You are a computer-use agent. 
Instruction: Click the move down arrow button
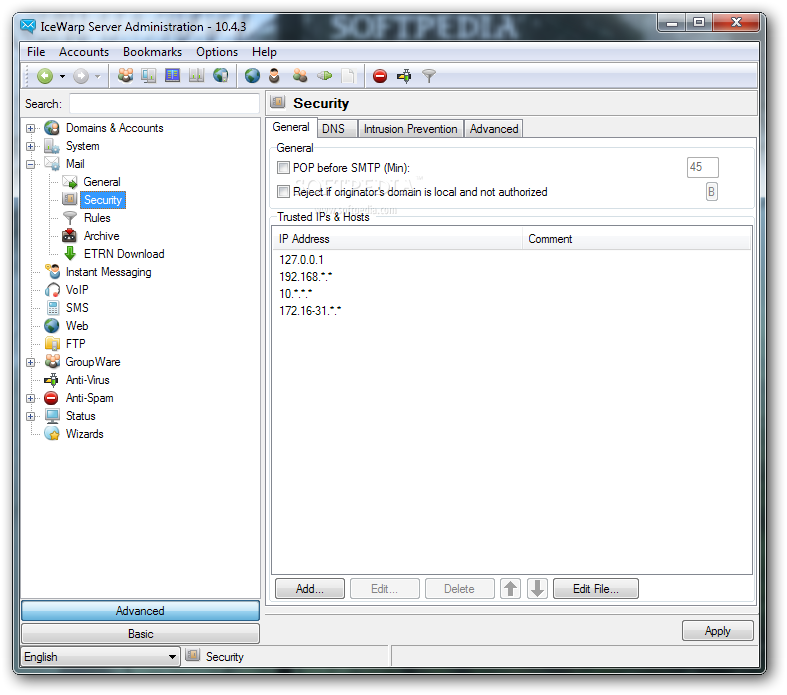click(x=537, y=589)
